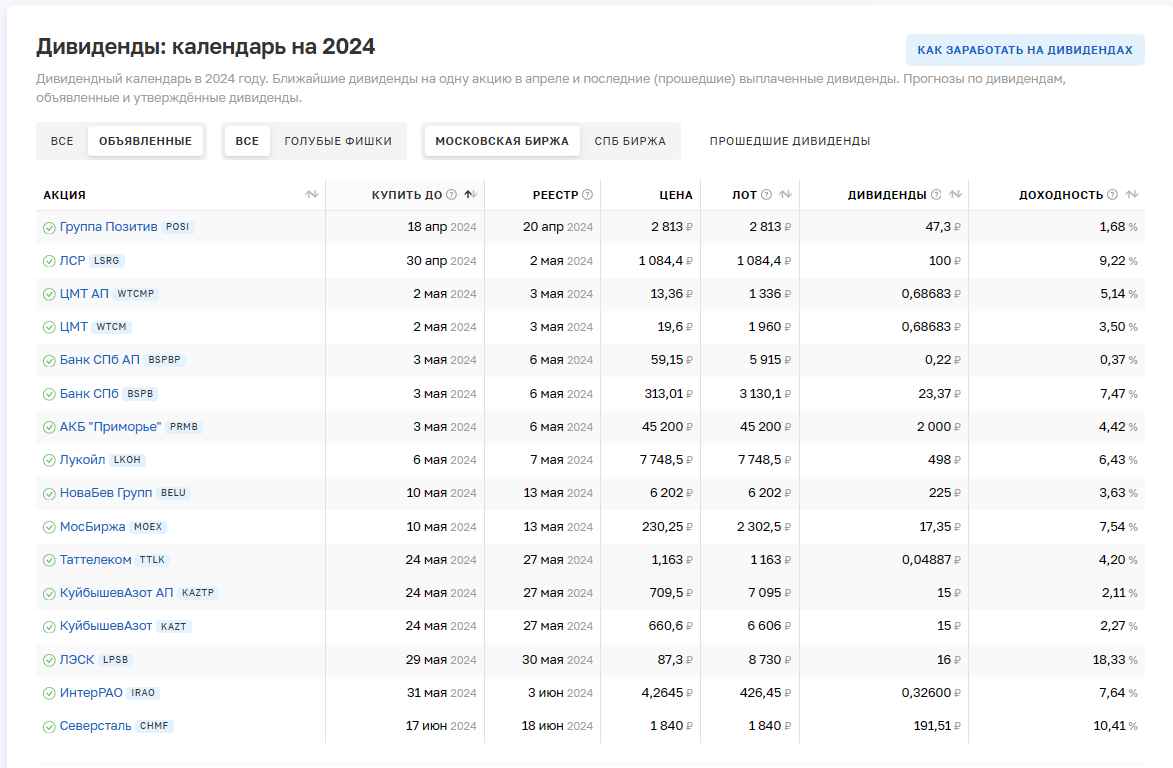This screenshot has width=1173, height=768.
Task: Click green check icon for Лукойл
Action: tap(49, 460)
